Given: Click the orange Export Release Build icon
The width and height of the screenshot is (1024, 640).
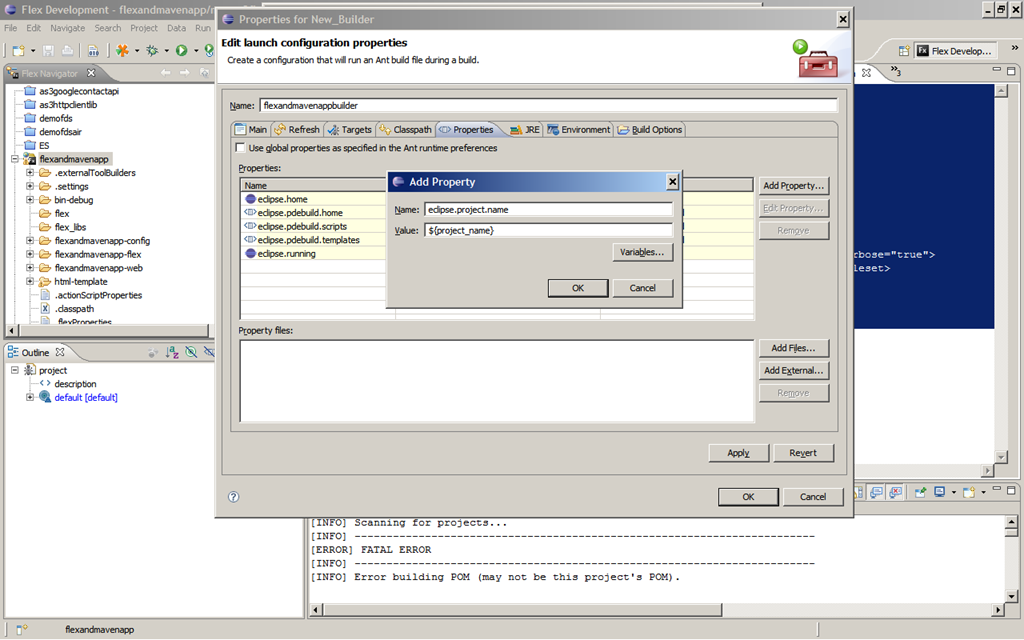Looking at the screenshot, I should pyautogui.click(x=122, y=50).
